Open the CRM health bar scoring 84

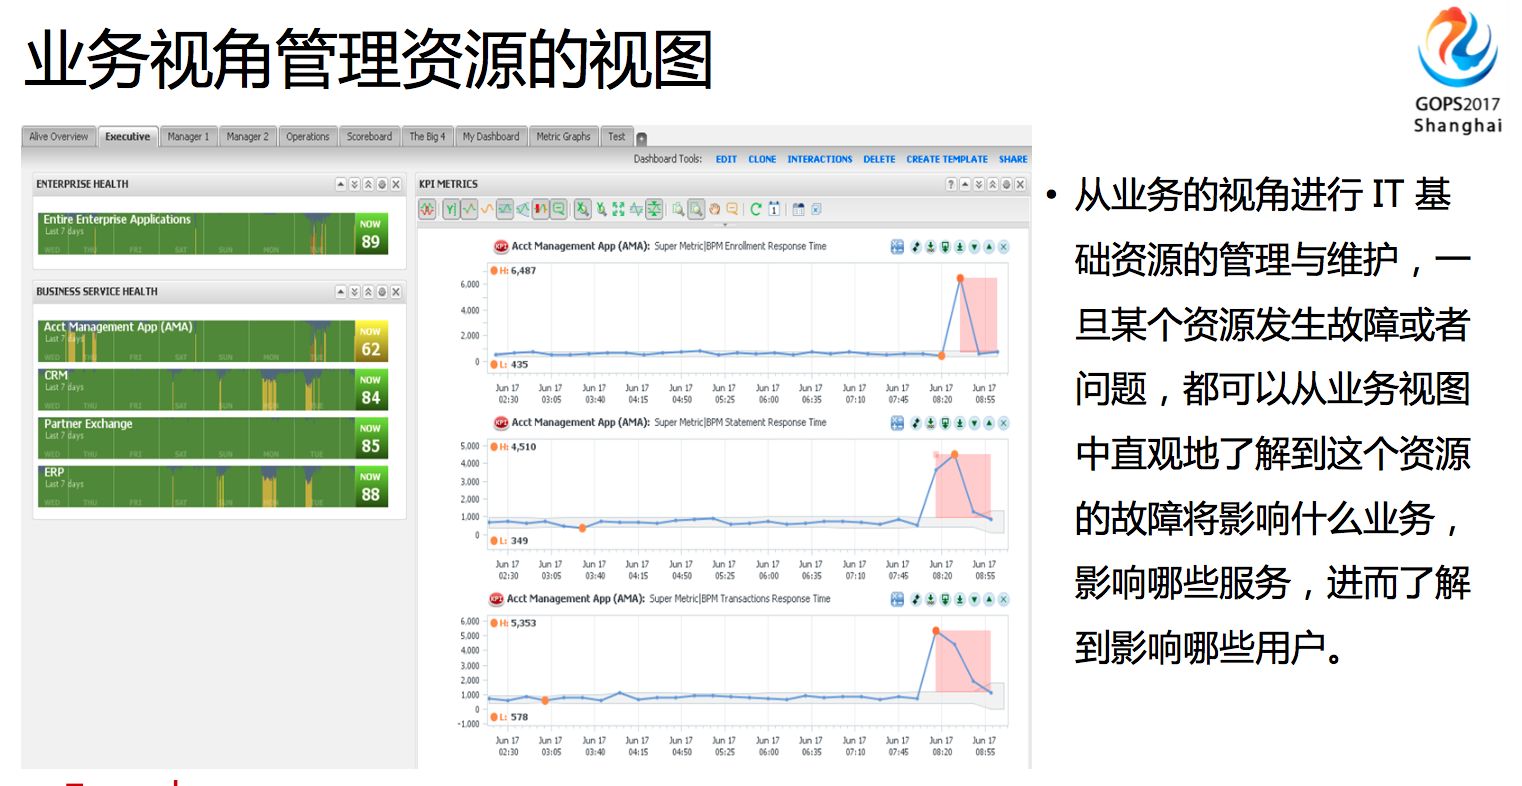click(212, 390)
